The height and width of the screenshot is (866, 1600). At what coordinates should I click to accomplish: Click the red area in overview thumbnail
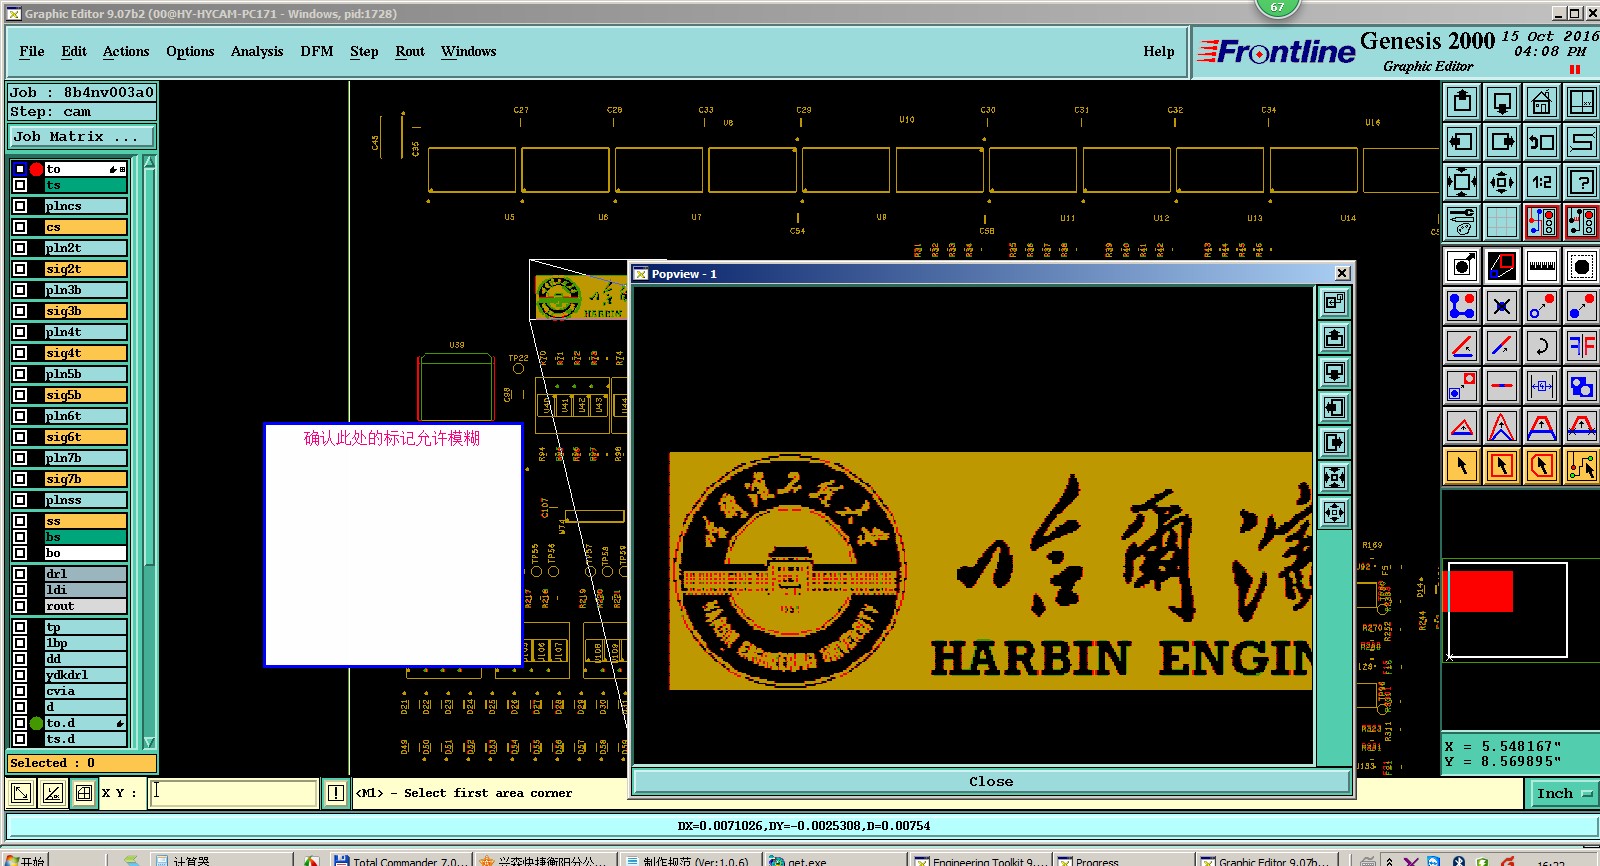click(1480, 591)
